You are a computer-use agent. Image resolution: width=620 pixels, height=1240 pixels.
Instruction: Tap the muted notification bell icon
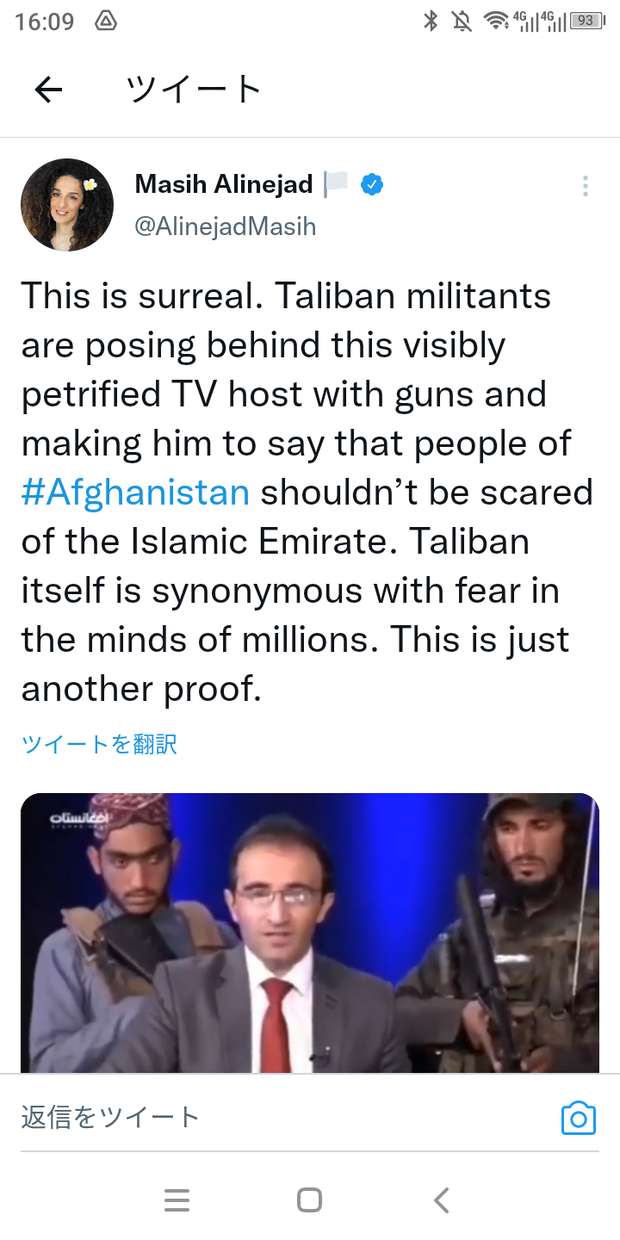(x=461, y=20)
